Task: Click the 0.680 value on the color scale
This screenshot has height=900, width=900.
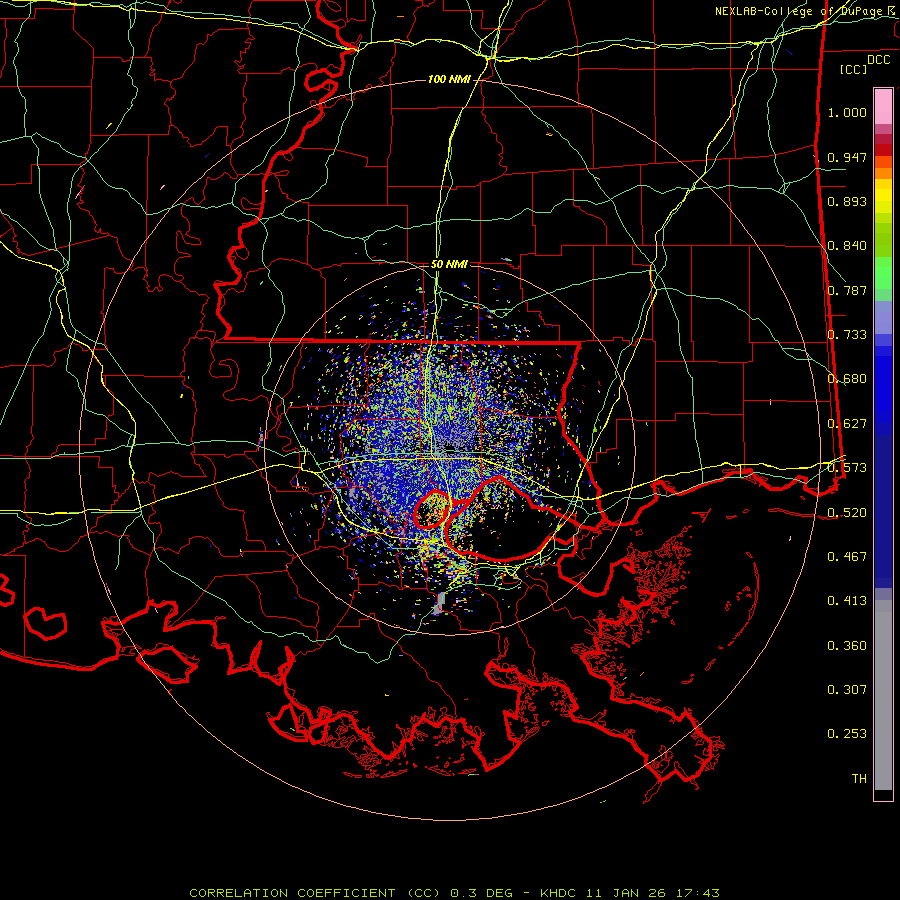Action: 847,379
